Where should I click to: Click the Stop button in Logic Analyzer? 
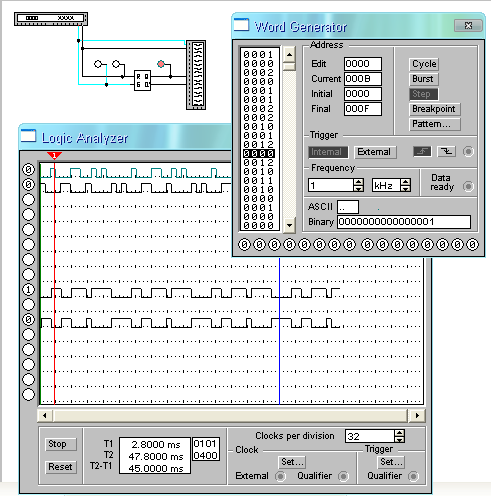coord(61,444)
